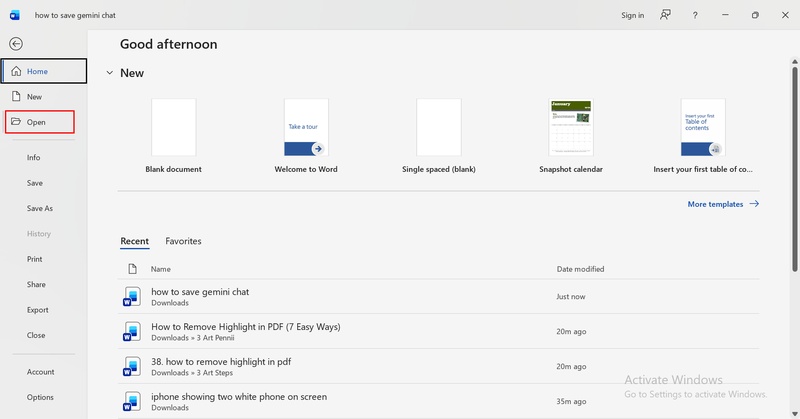
Task: Open the Export menu item
Action: [38, 310]
